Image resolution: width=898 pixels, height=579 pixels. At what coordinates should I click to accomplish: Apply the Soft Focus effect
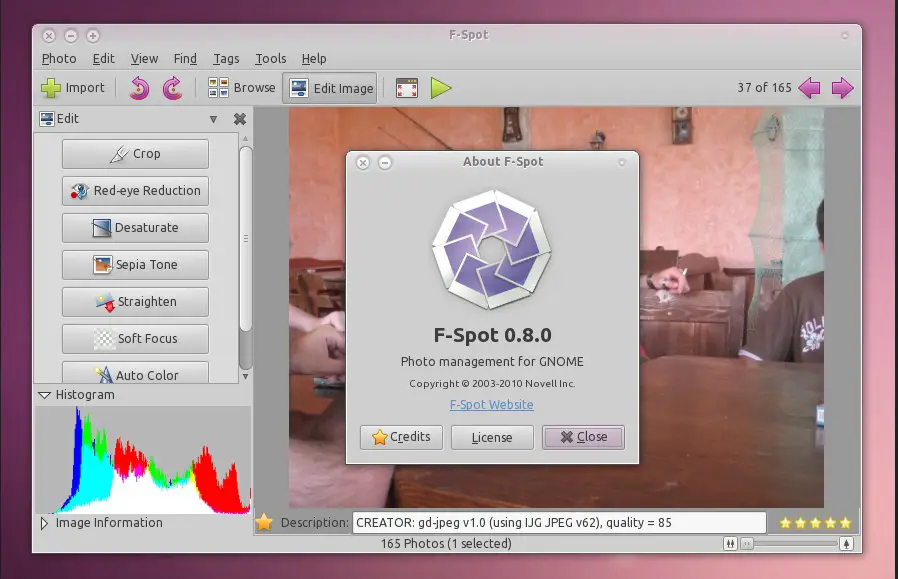135,338
